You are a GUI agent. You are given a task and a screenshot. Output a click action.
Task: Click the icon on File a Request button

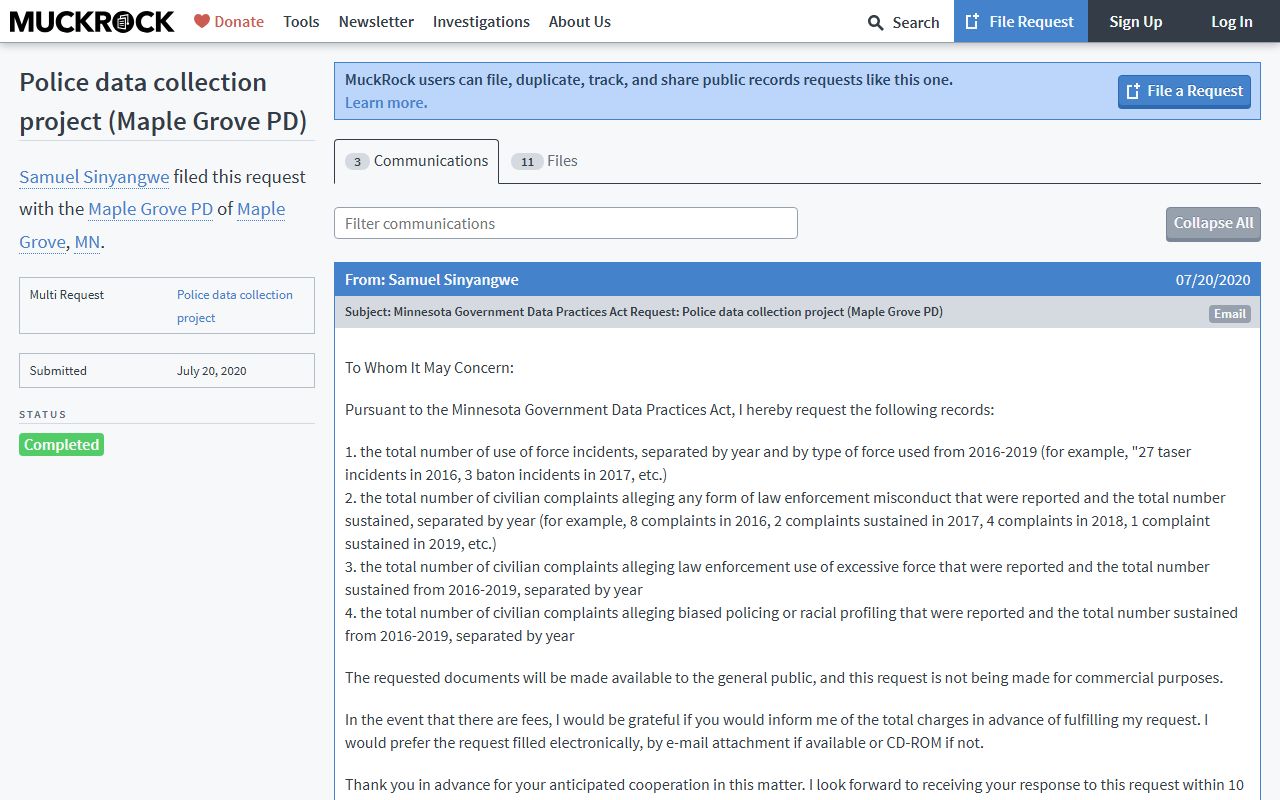click(x=1133, y=91)
